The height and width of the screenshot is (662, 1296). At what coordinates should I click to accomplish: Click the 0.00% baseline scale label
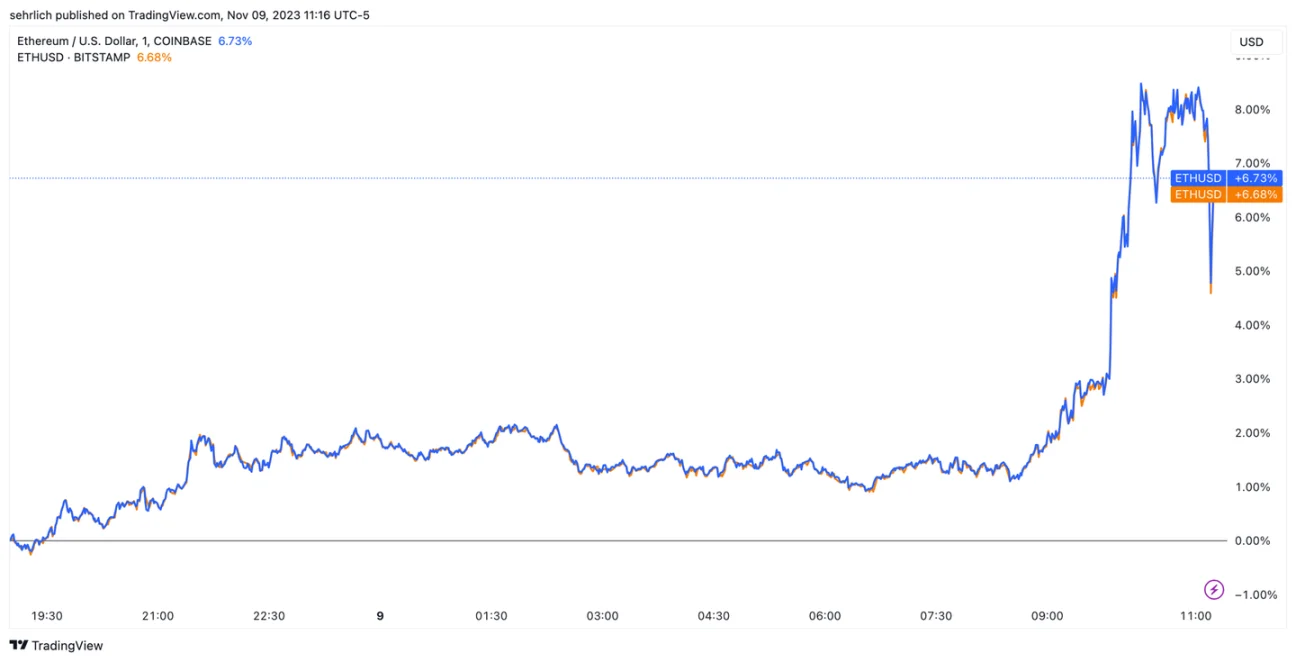[1253, 541]
